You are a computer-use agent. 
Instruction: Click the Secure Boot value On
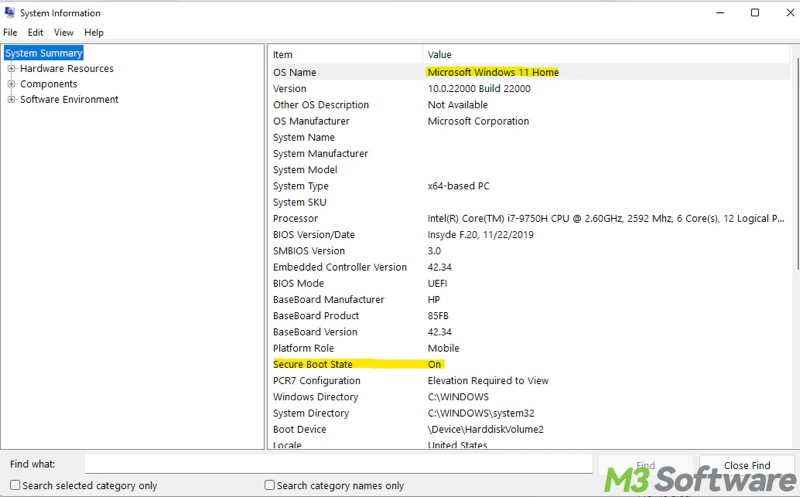[x=435, y=364]
